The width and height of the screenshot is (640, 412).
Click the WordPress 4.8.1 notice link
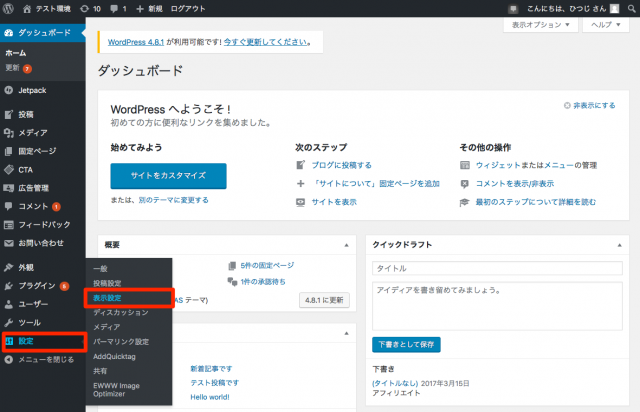coord(136,42)
